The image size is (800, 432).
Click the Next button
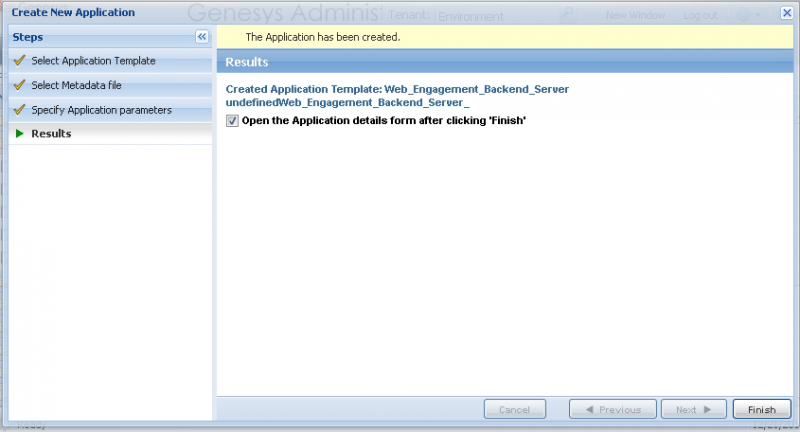(693, 409)
